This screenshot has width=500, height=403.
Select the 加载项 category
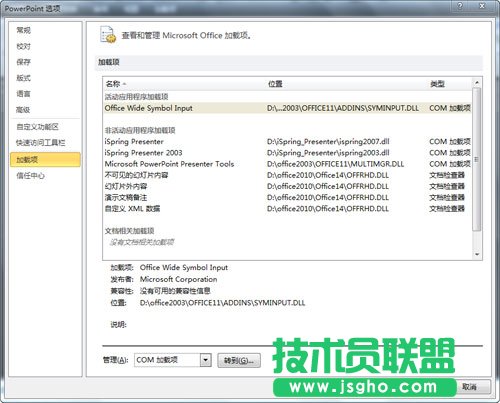coord(45,159)
